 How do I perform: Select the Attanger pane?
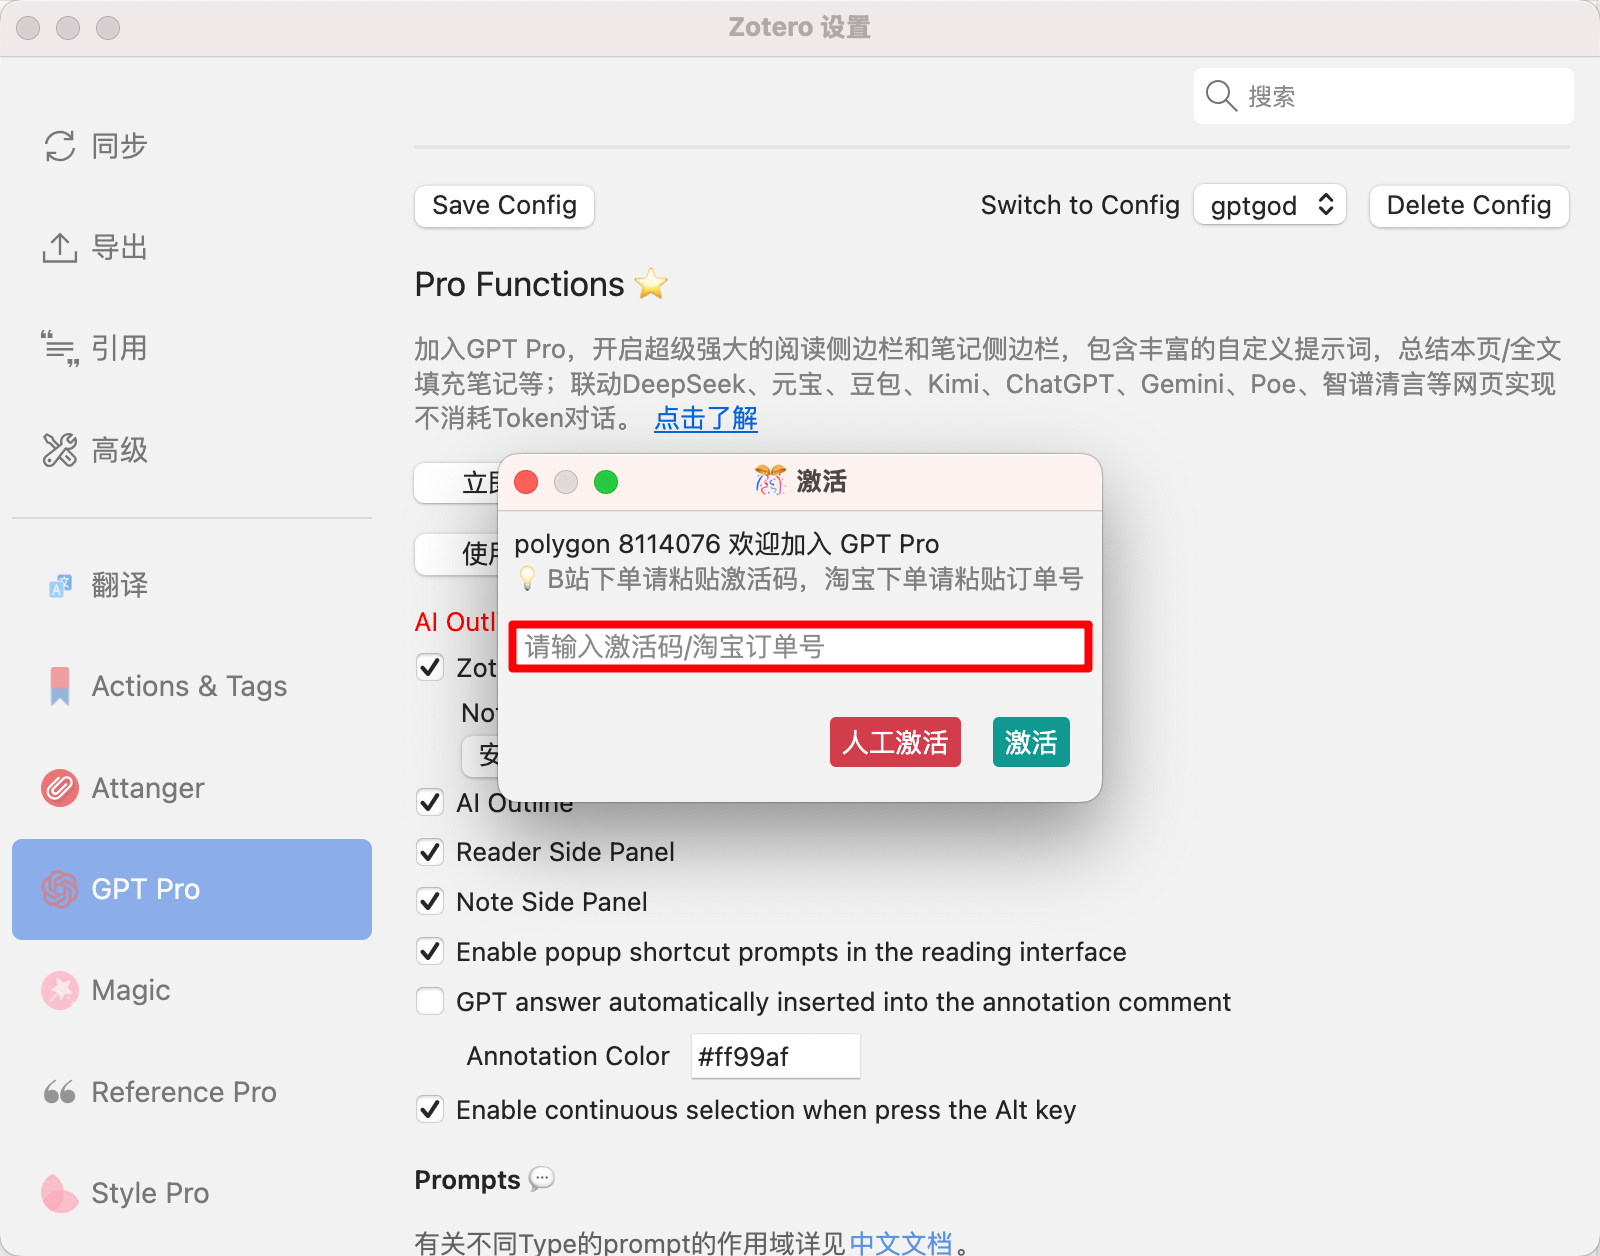(192, 788)
